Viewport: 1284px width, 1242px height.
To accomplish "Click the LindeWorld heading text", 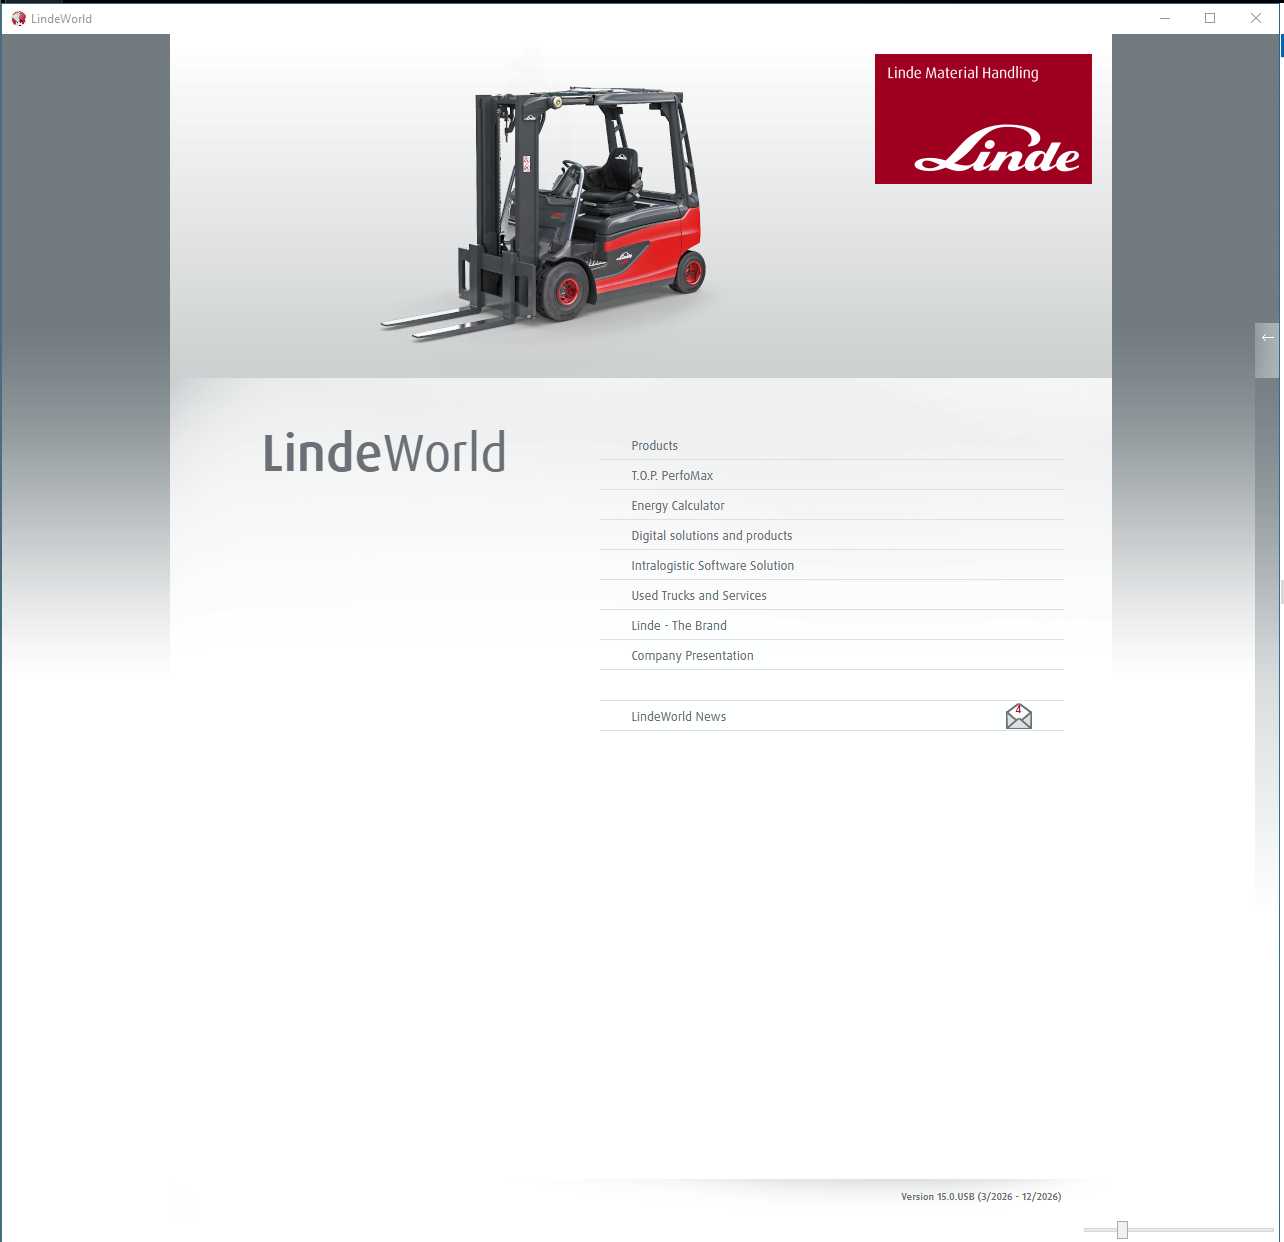I will point(385,453).
